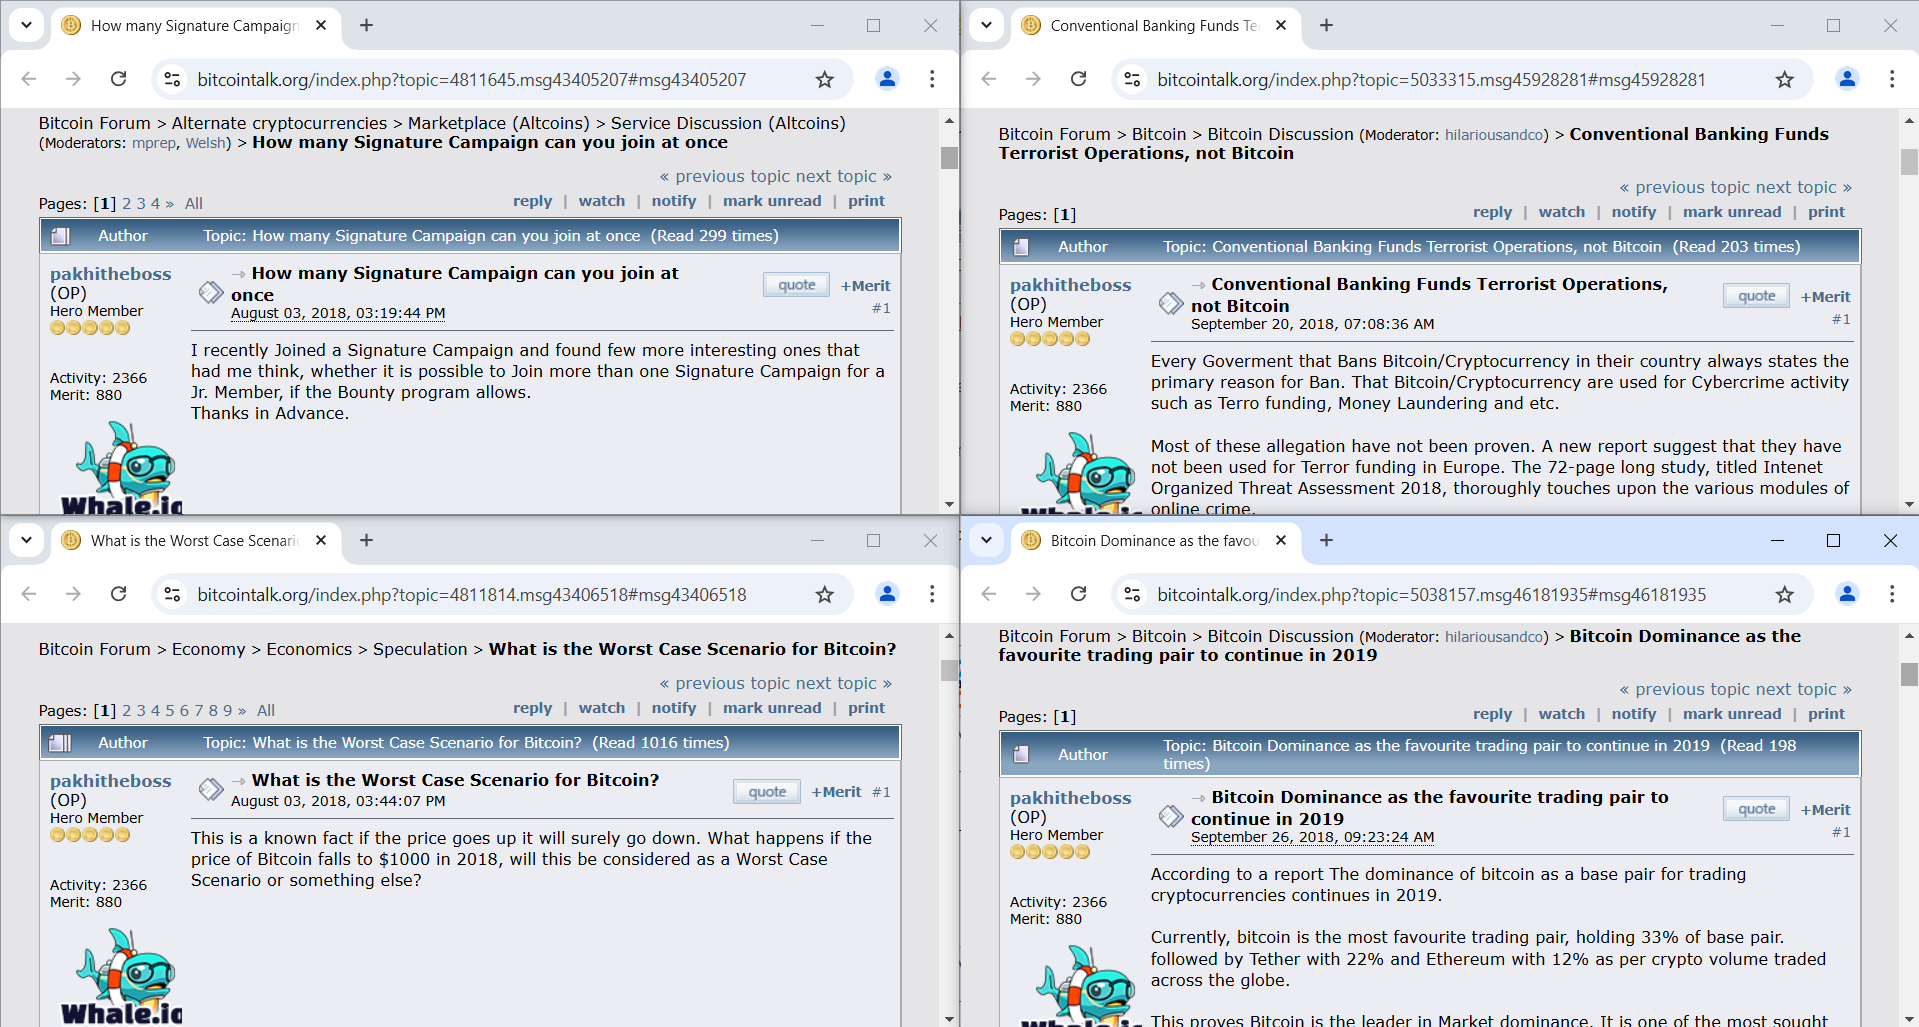The width and height of the screenshot is (1919, 1027).
Task: Open Speculation board breadcrumb link
Action: [420, 649]
